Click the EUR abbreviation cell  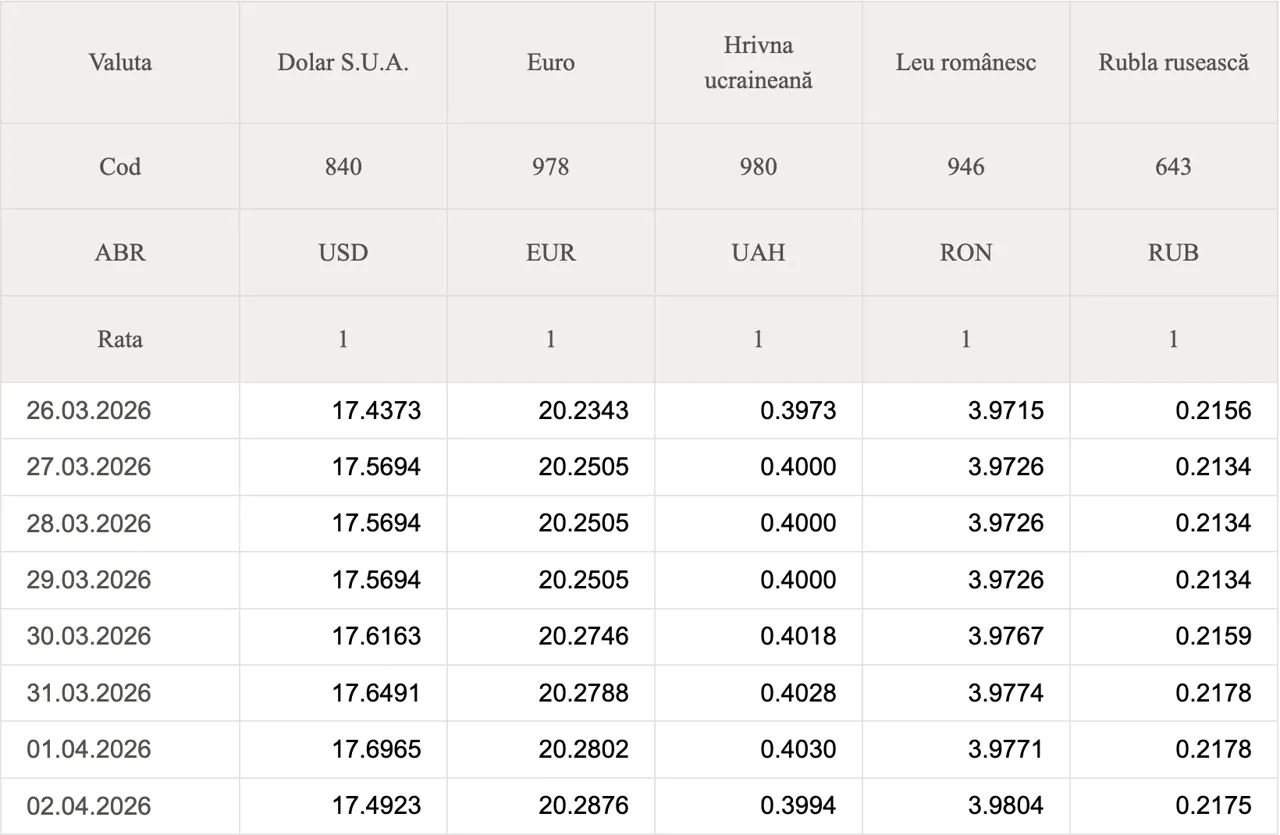(x=550, y=253)
